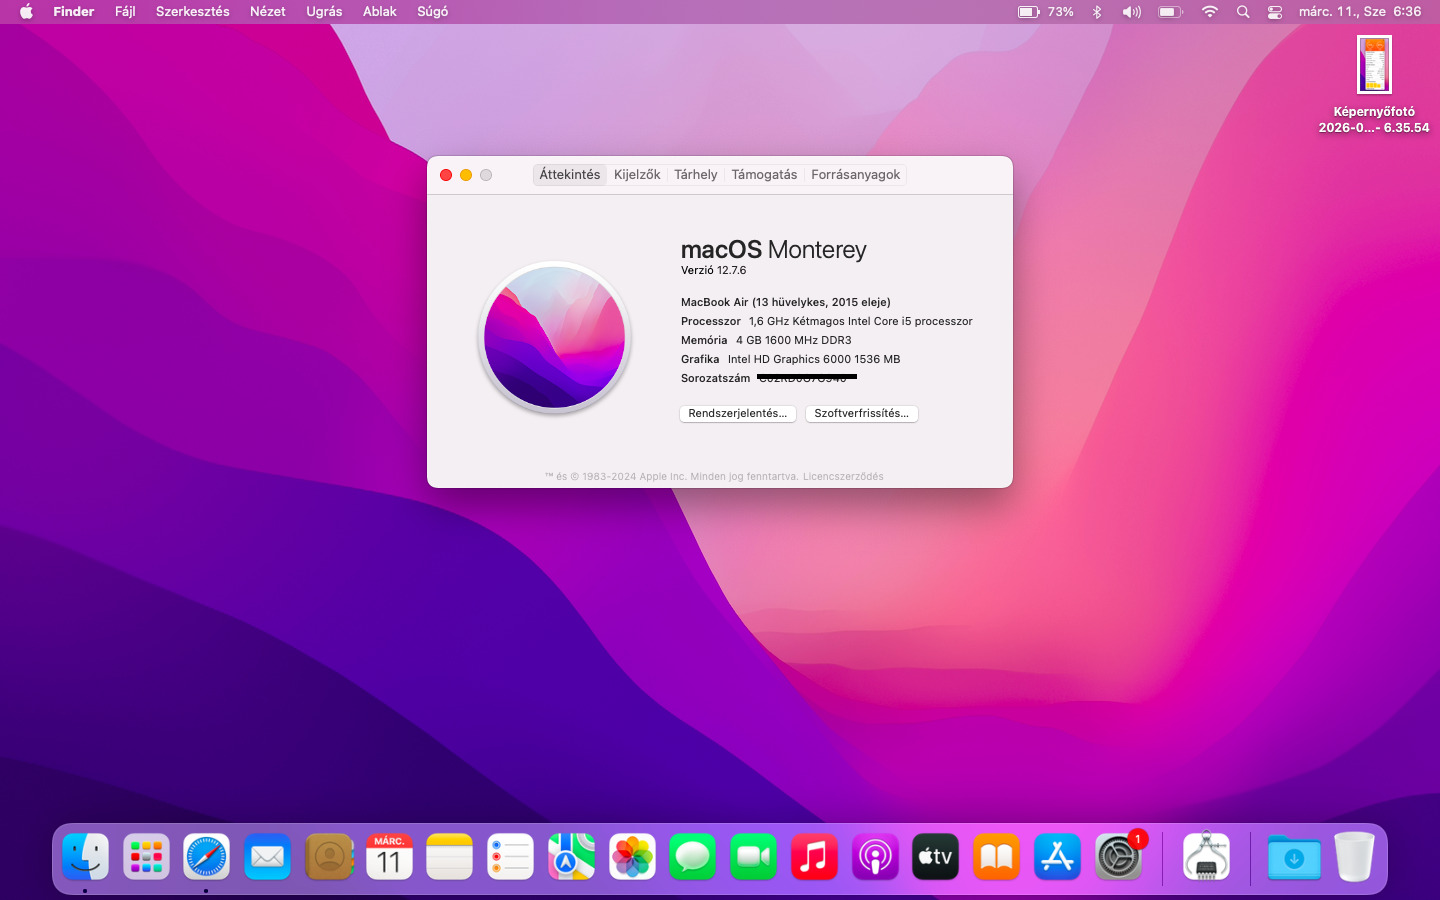
Task: Open Books from the Dock
Action: 997,857
